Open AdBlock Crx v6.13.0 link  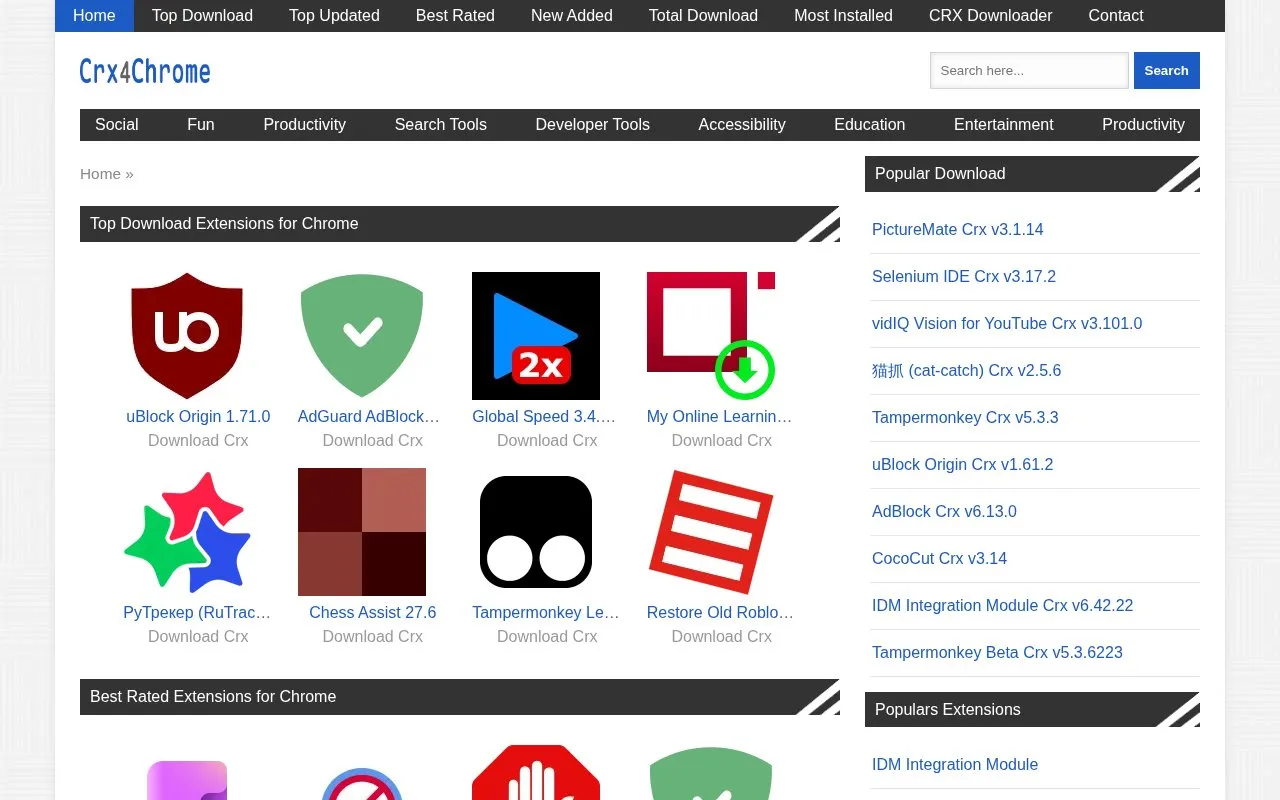944,512
